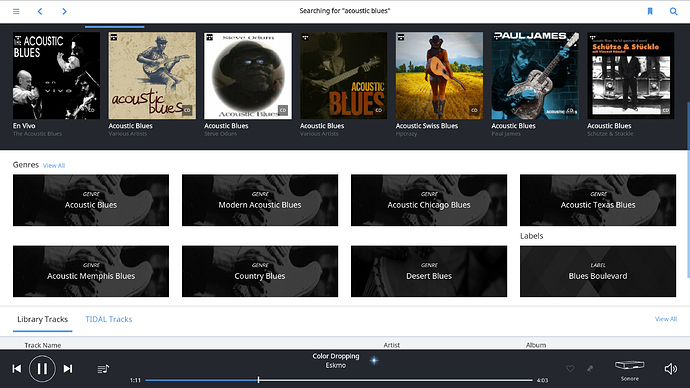
Task: Seek along the track progress bar
Action: (339, 380)
